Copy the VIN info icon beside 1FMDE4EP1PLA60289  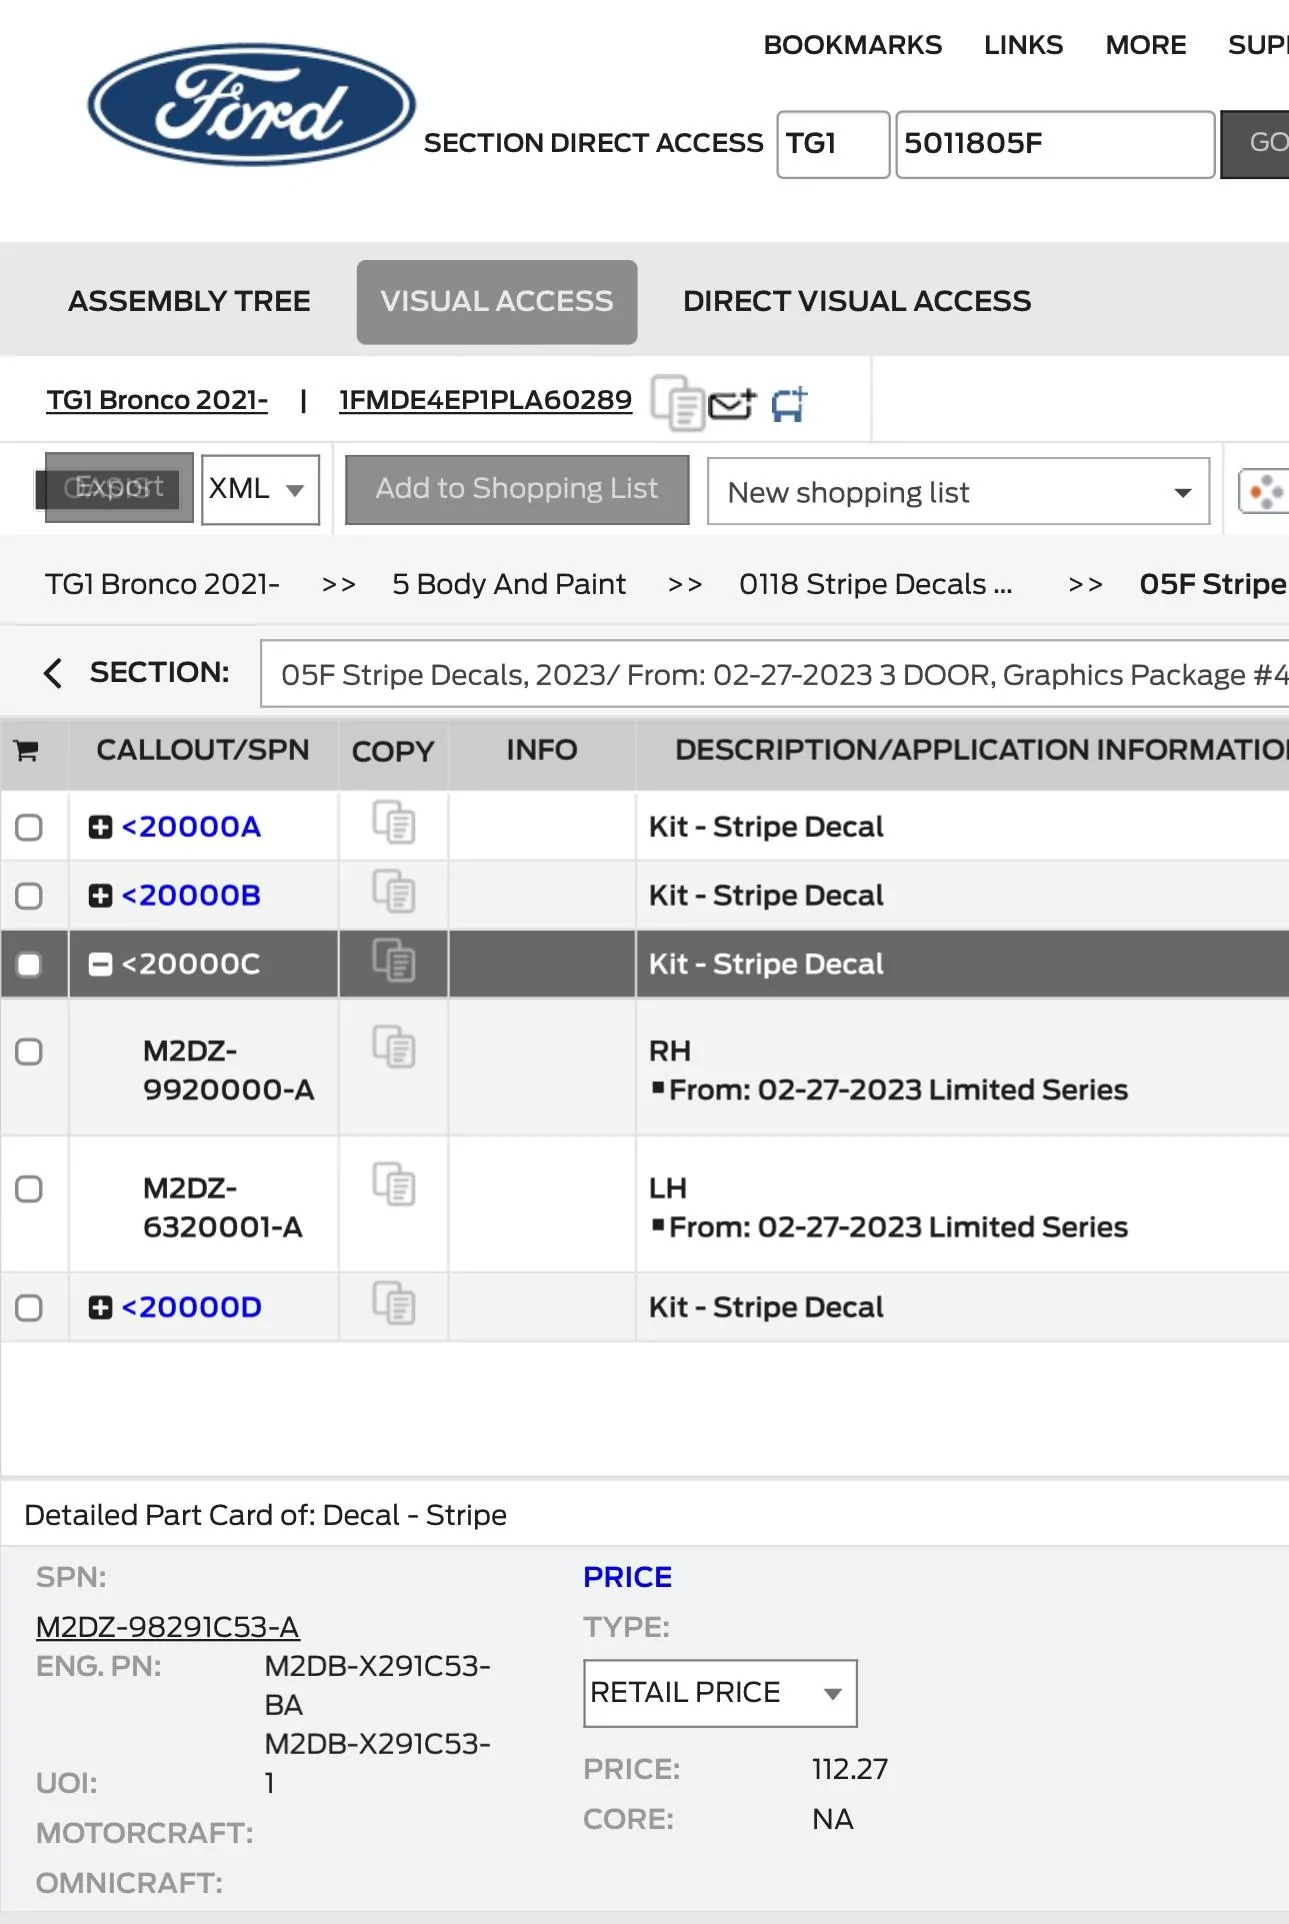click(x=678, y=402)
